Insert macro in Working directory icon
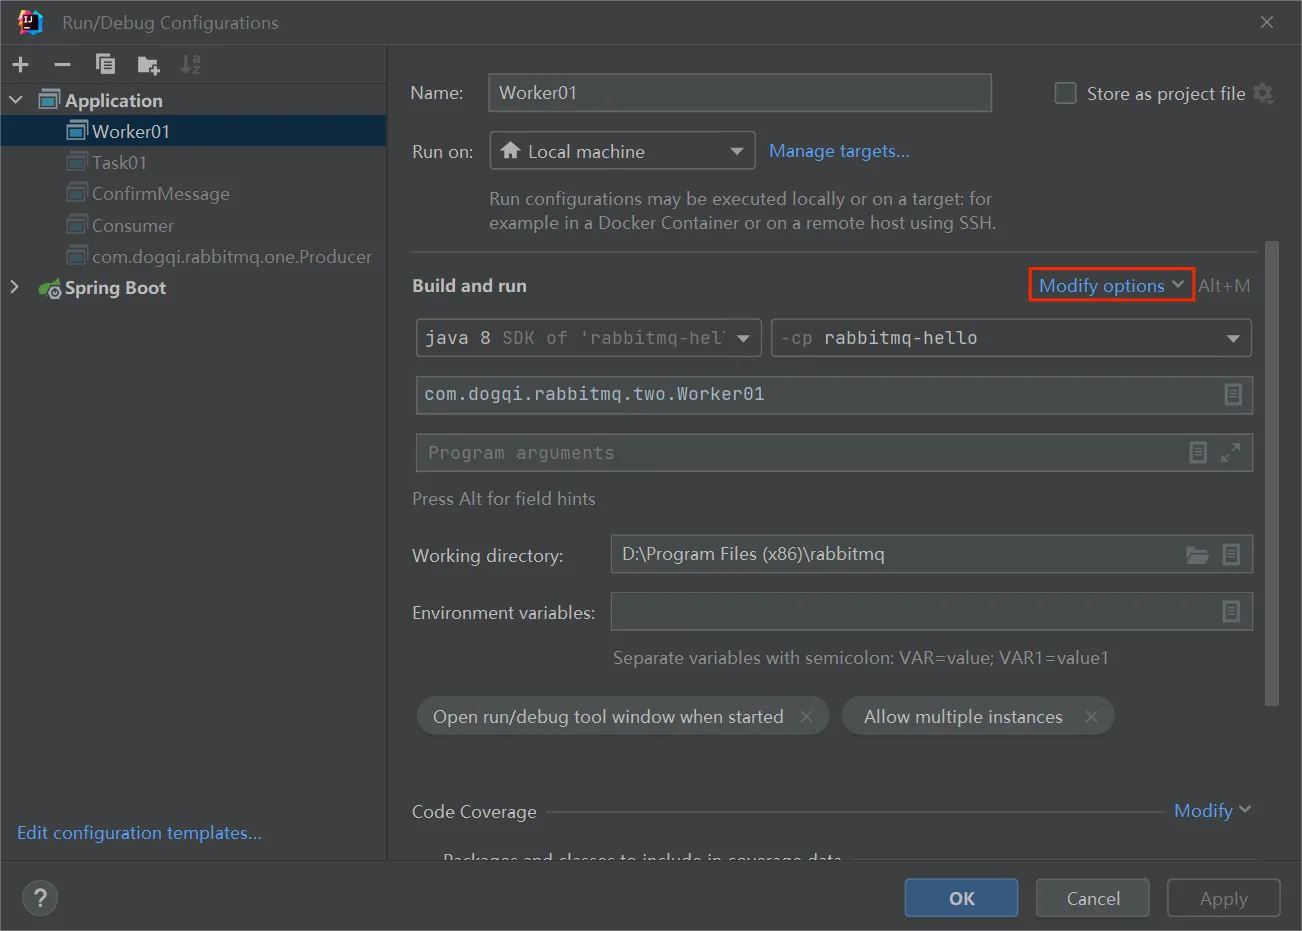 click(1231, 554)
